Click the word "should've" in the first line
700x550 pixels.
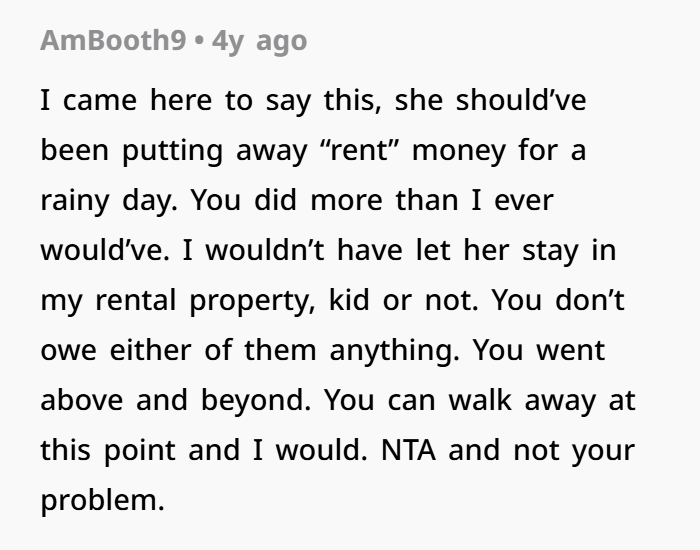(521, 100)
